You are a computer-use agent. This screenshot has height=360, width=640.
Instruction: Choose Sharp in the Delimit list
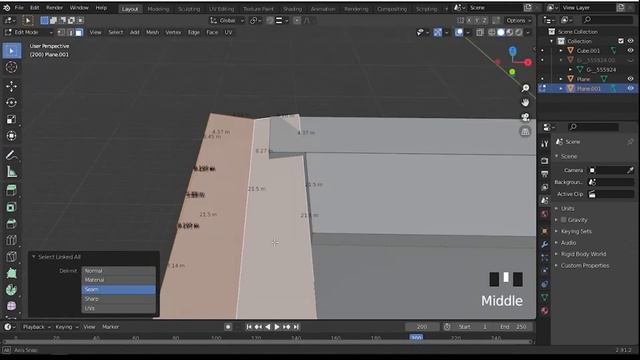118,299
